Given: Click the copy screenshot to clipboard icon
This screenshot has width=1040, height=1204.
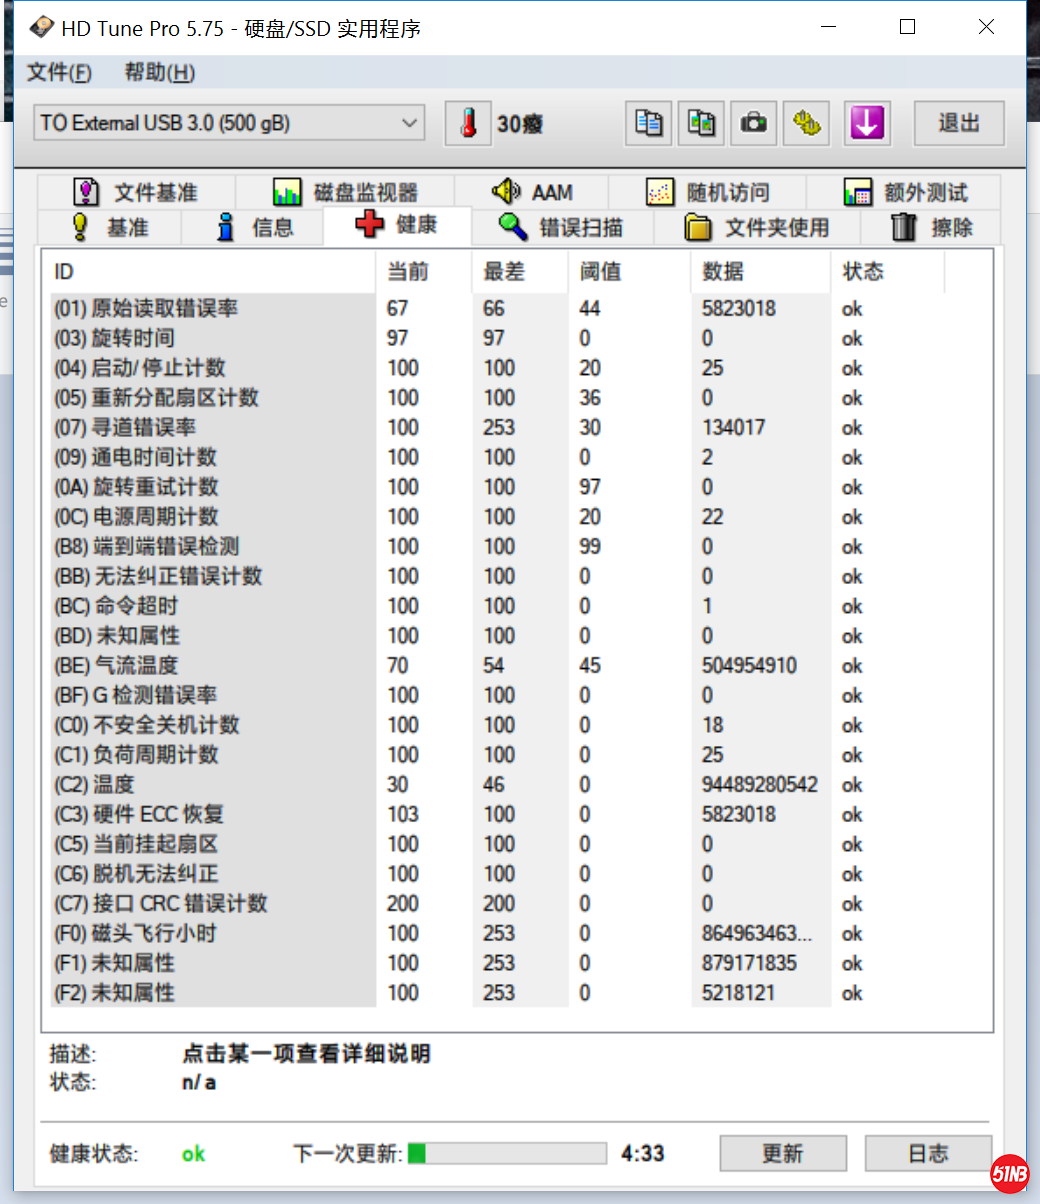Looking at the screenshot, I should pos(701,124).
